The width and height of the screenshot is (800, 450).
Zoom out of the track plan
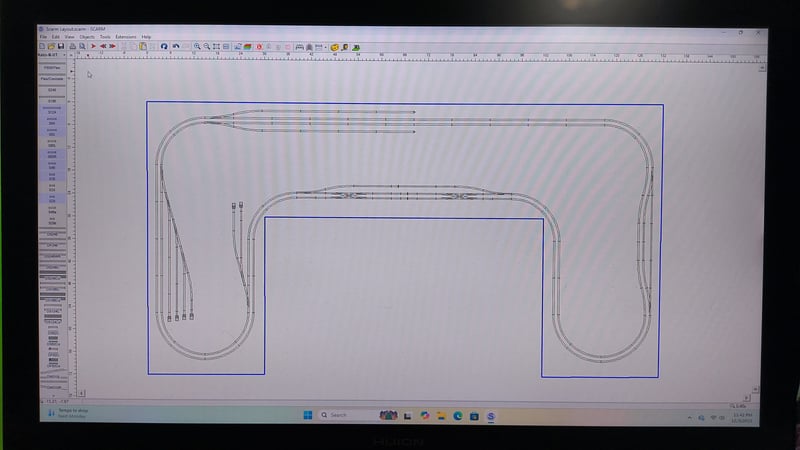tap(207, 46)
